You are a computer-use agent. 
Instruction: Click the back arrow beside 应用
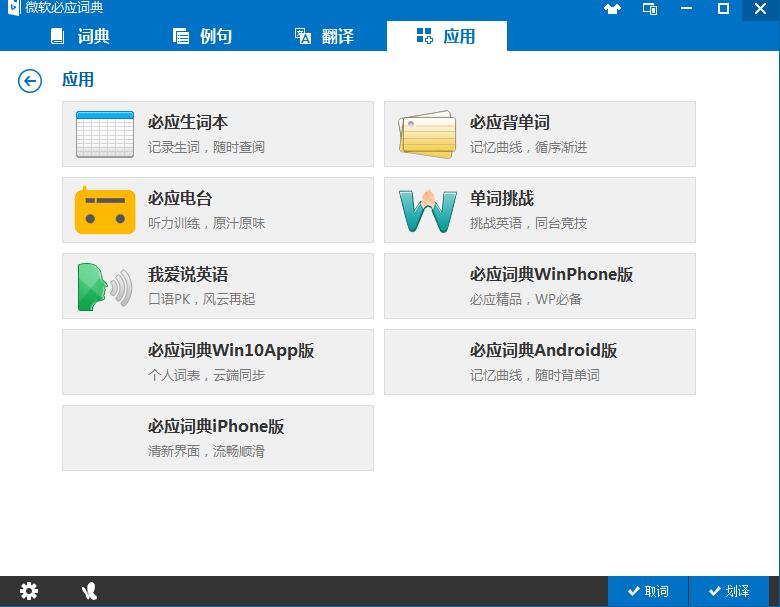[x=30, y=81]
